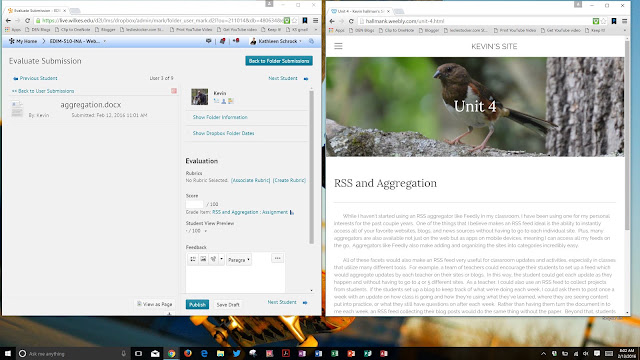Click the Publish button

[197, 304]
